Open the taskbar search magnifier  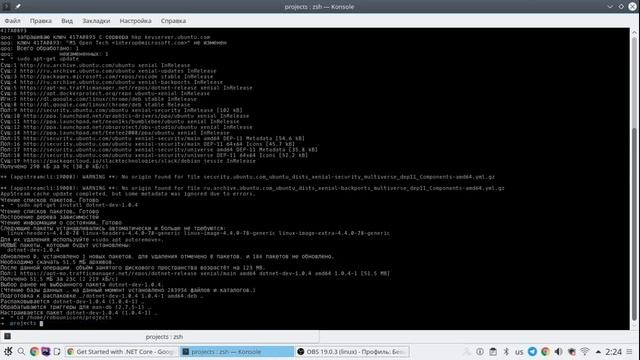(x=21, y=351)
